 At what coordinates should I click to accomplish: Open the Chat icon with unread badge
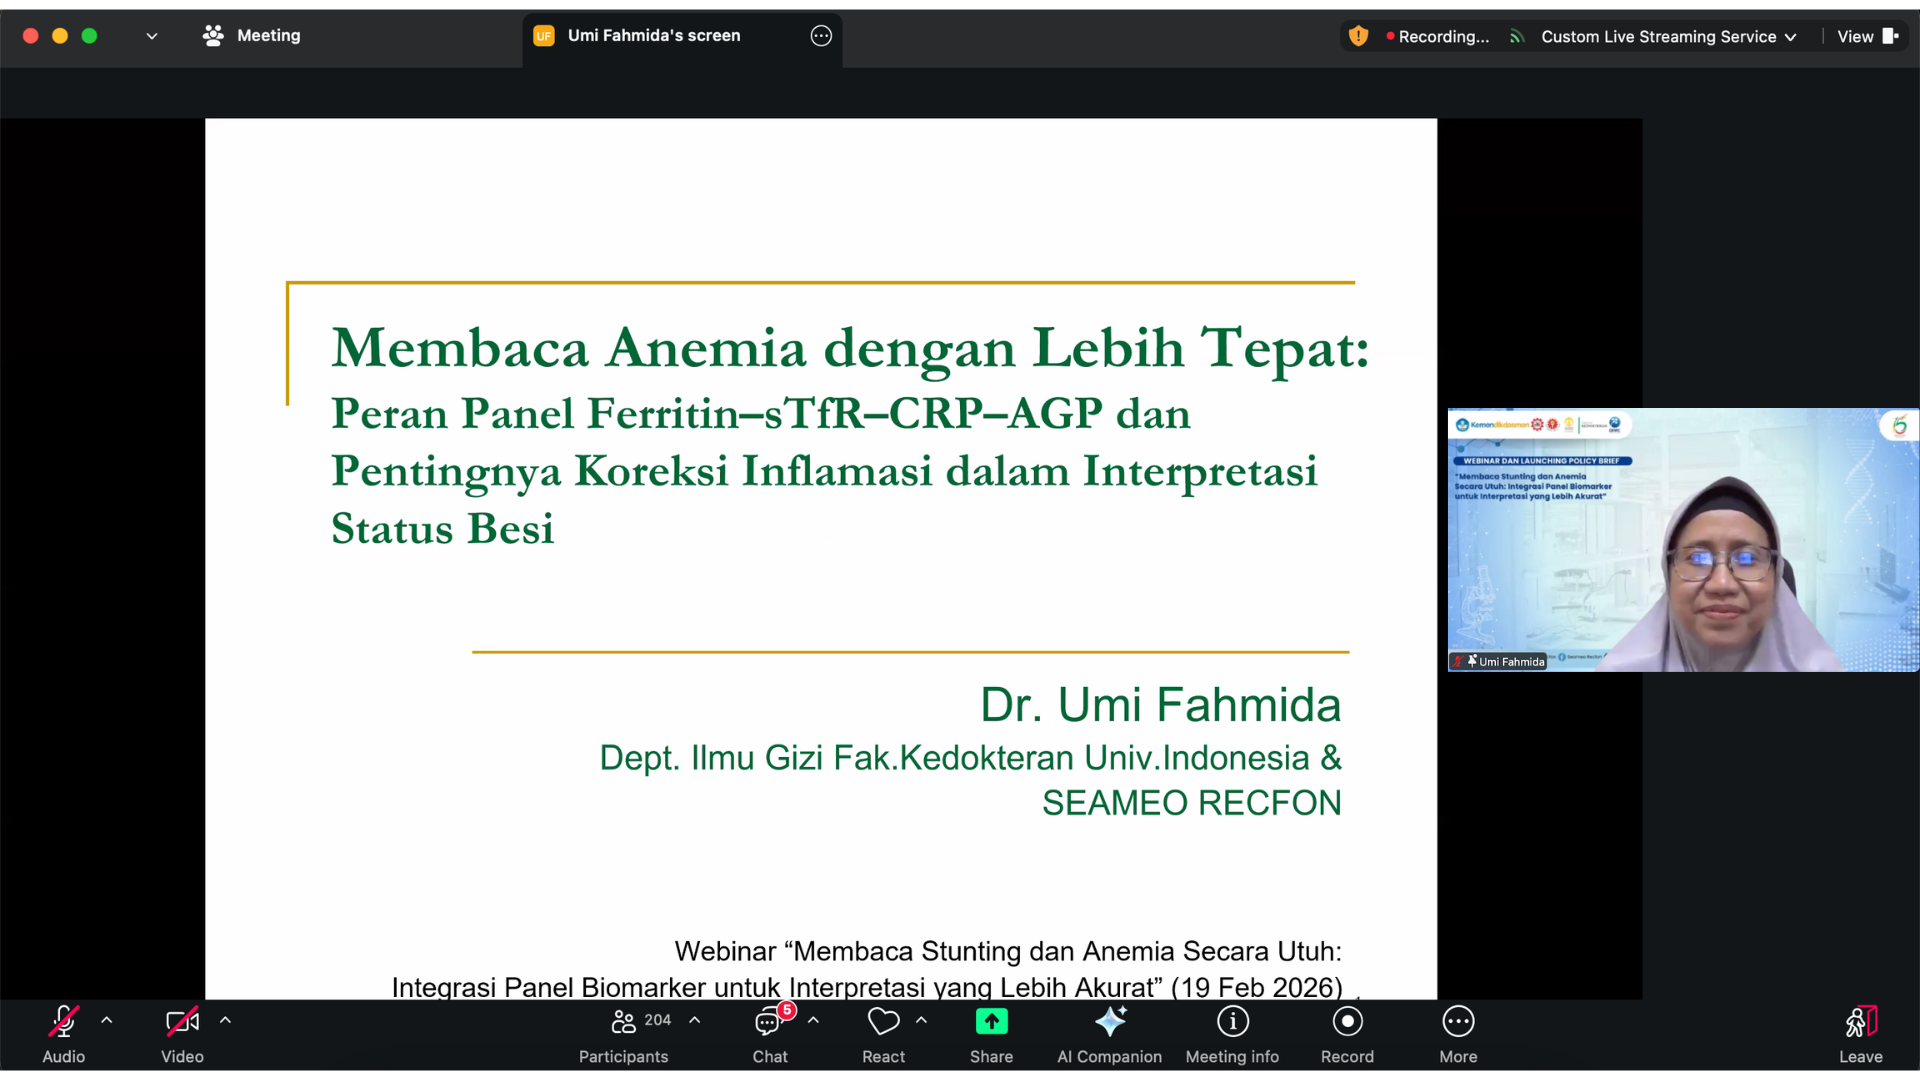tap(769, 1022)
